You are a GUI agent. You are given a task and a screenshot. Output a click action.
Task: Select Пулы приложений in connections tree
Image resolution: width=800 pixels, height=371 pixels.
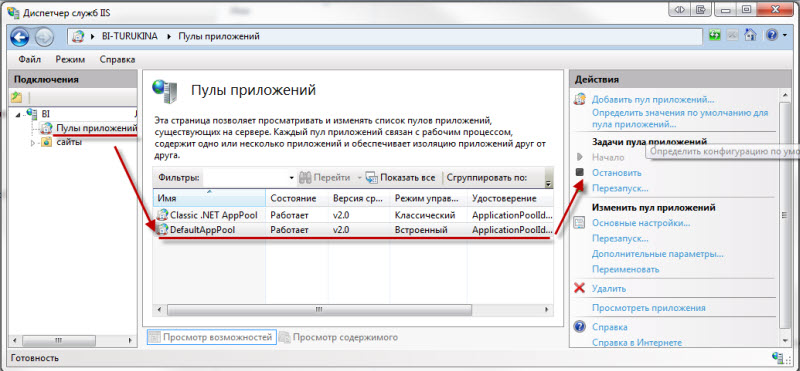pyautogui.click(x=96, y=128)
